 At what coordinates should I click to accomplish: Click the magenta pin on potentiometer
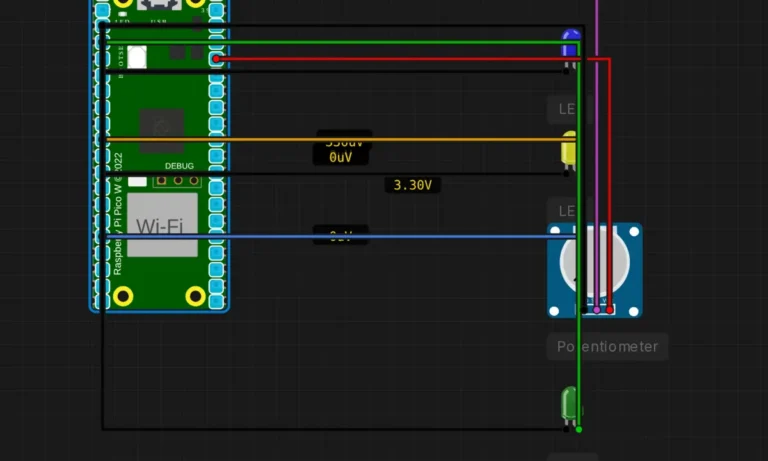597,310
